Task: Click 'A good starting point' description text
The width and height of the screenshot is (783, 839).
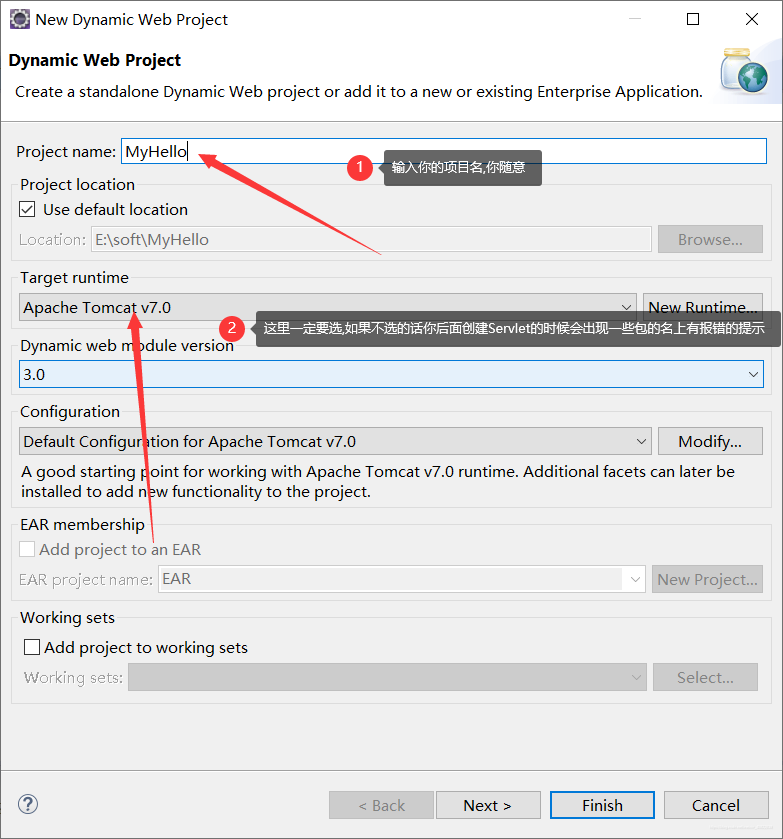Action: [377, 482]
